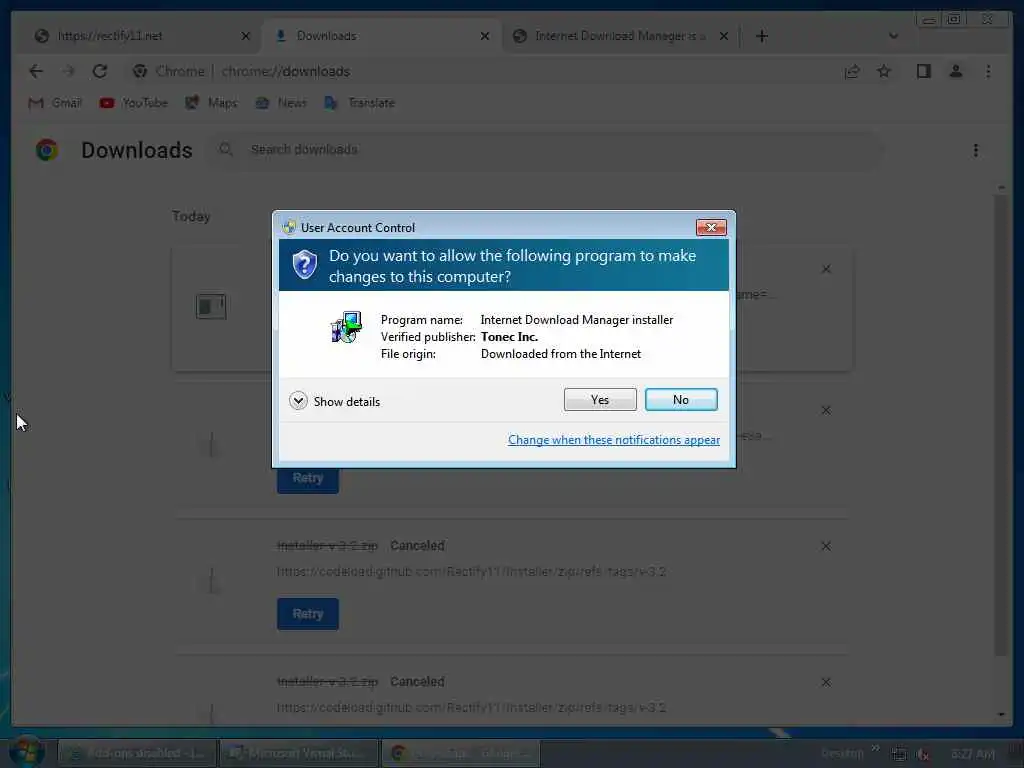Viewport: 1024px width, 768px height.
Task: Share this page icon in address bar
Action: click(x=852, y=71)
